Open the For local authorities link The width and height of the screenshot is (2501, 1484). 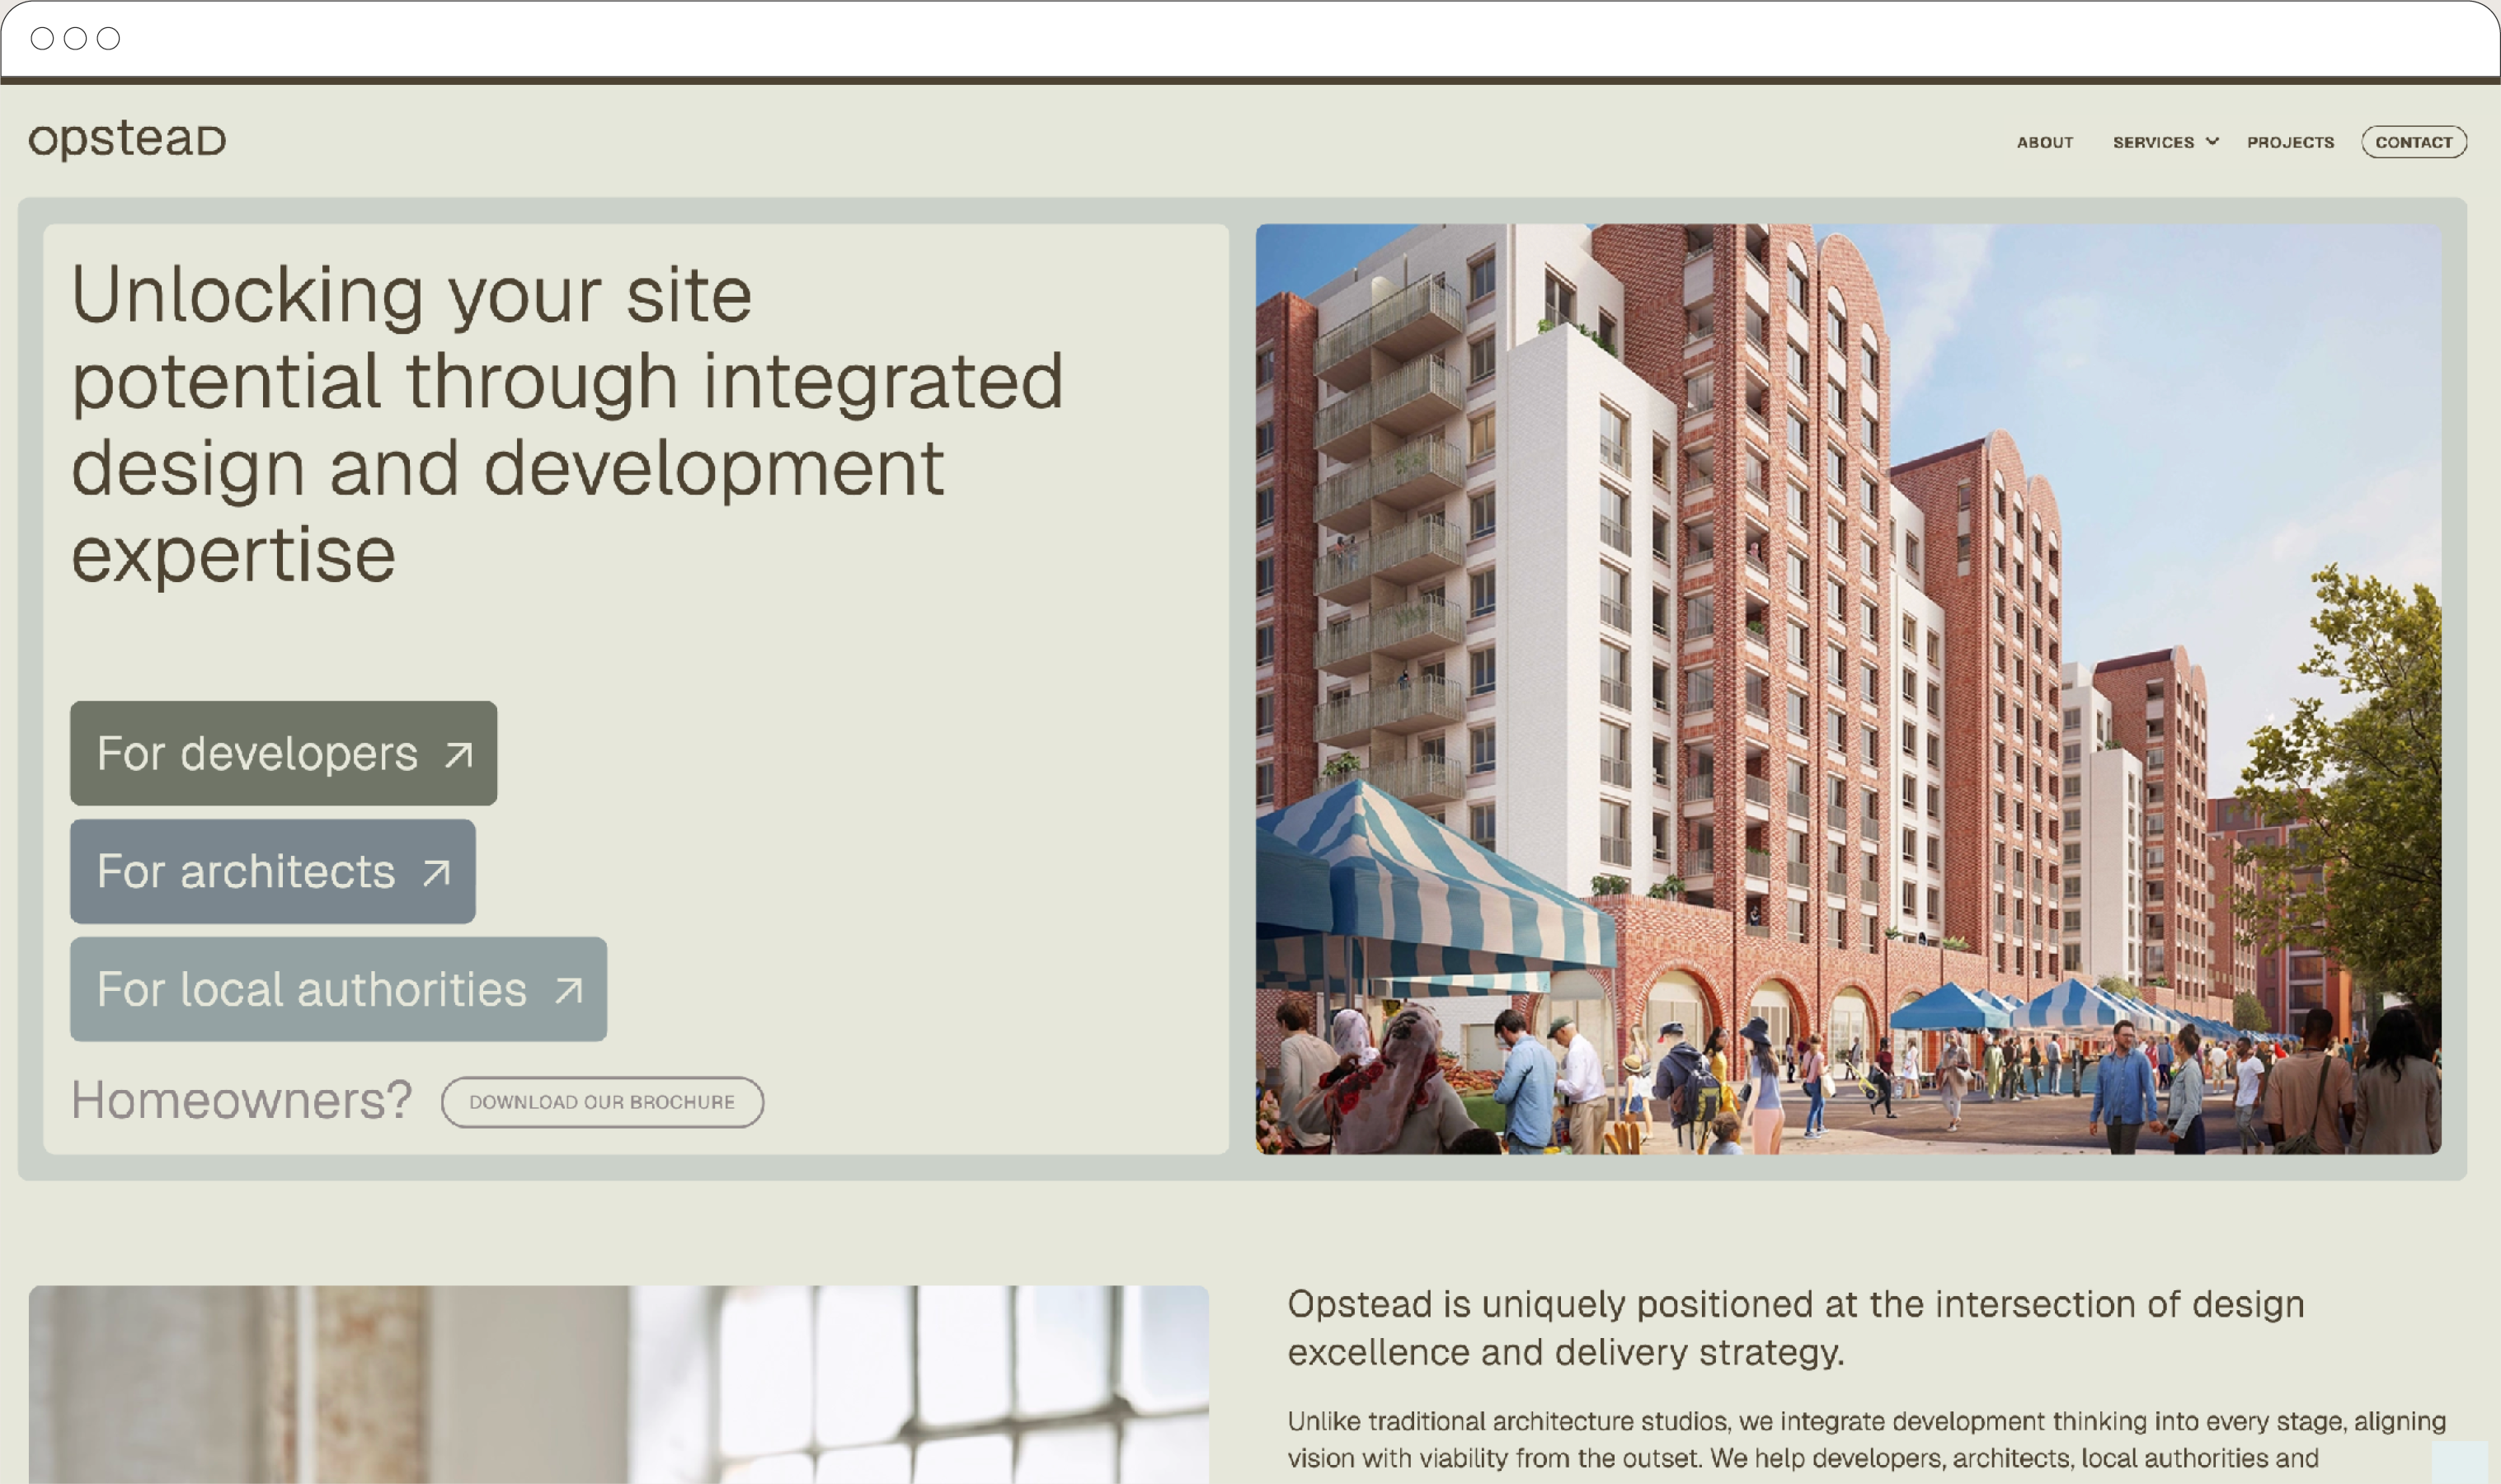pyautogui.click(x=338, y=989)
